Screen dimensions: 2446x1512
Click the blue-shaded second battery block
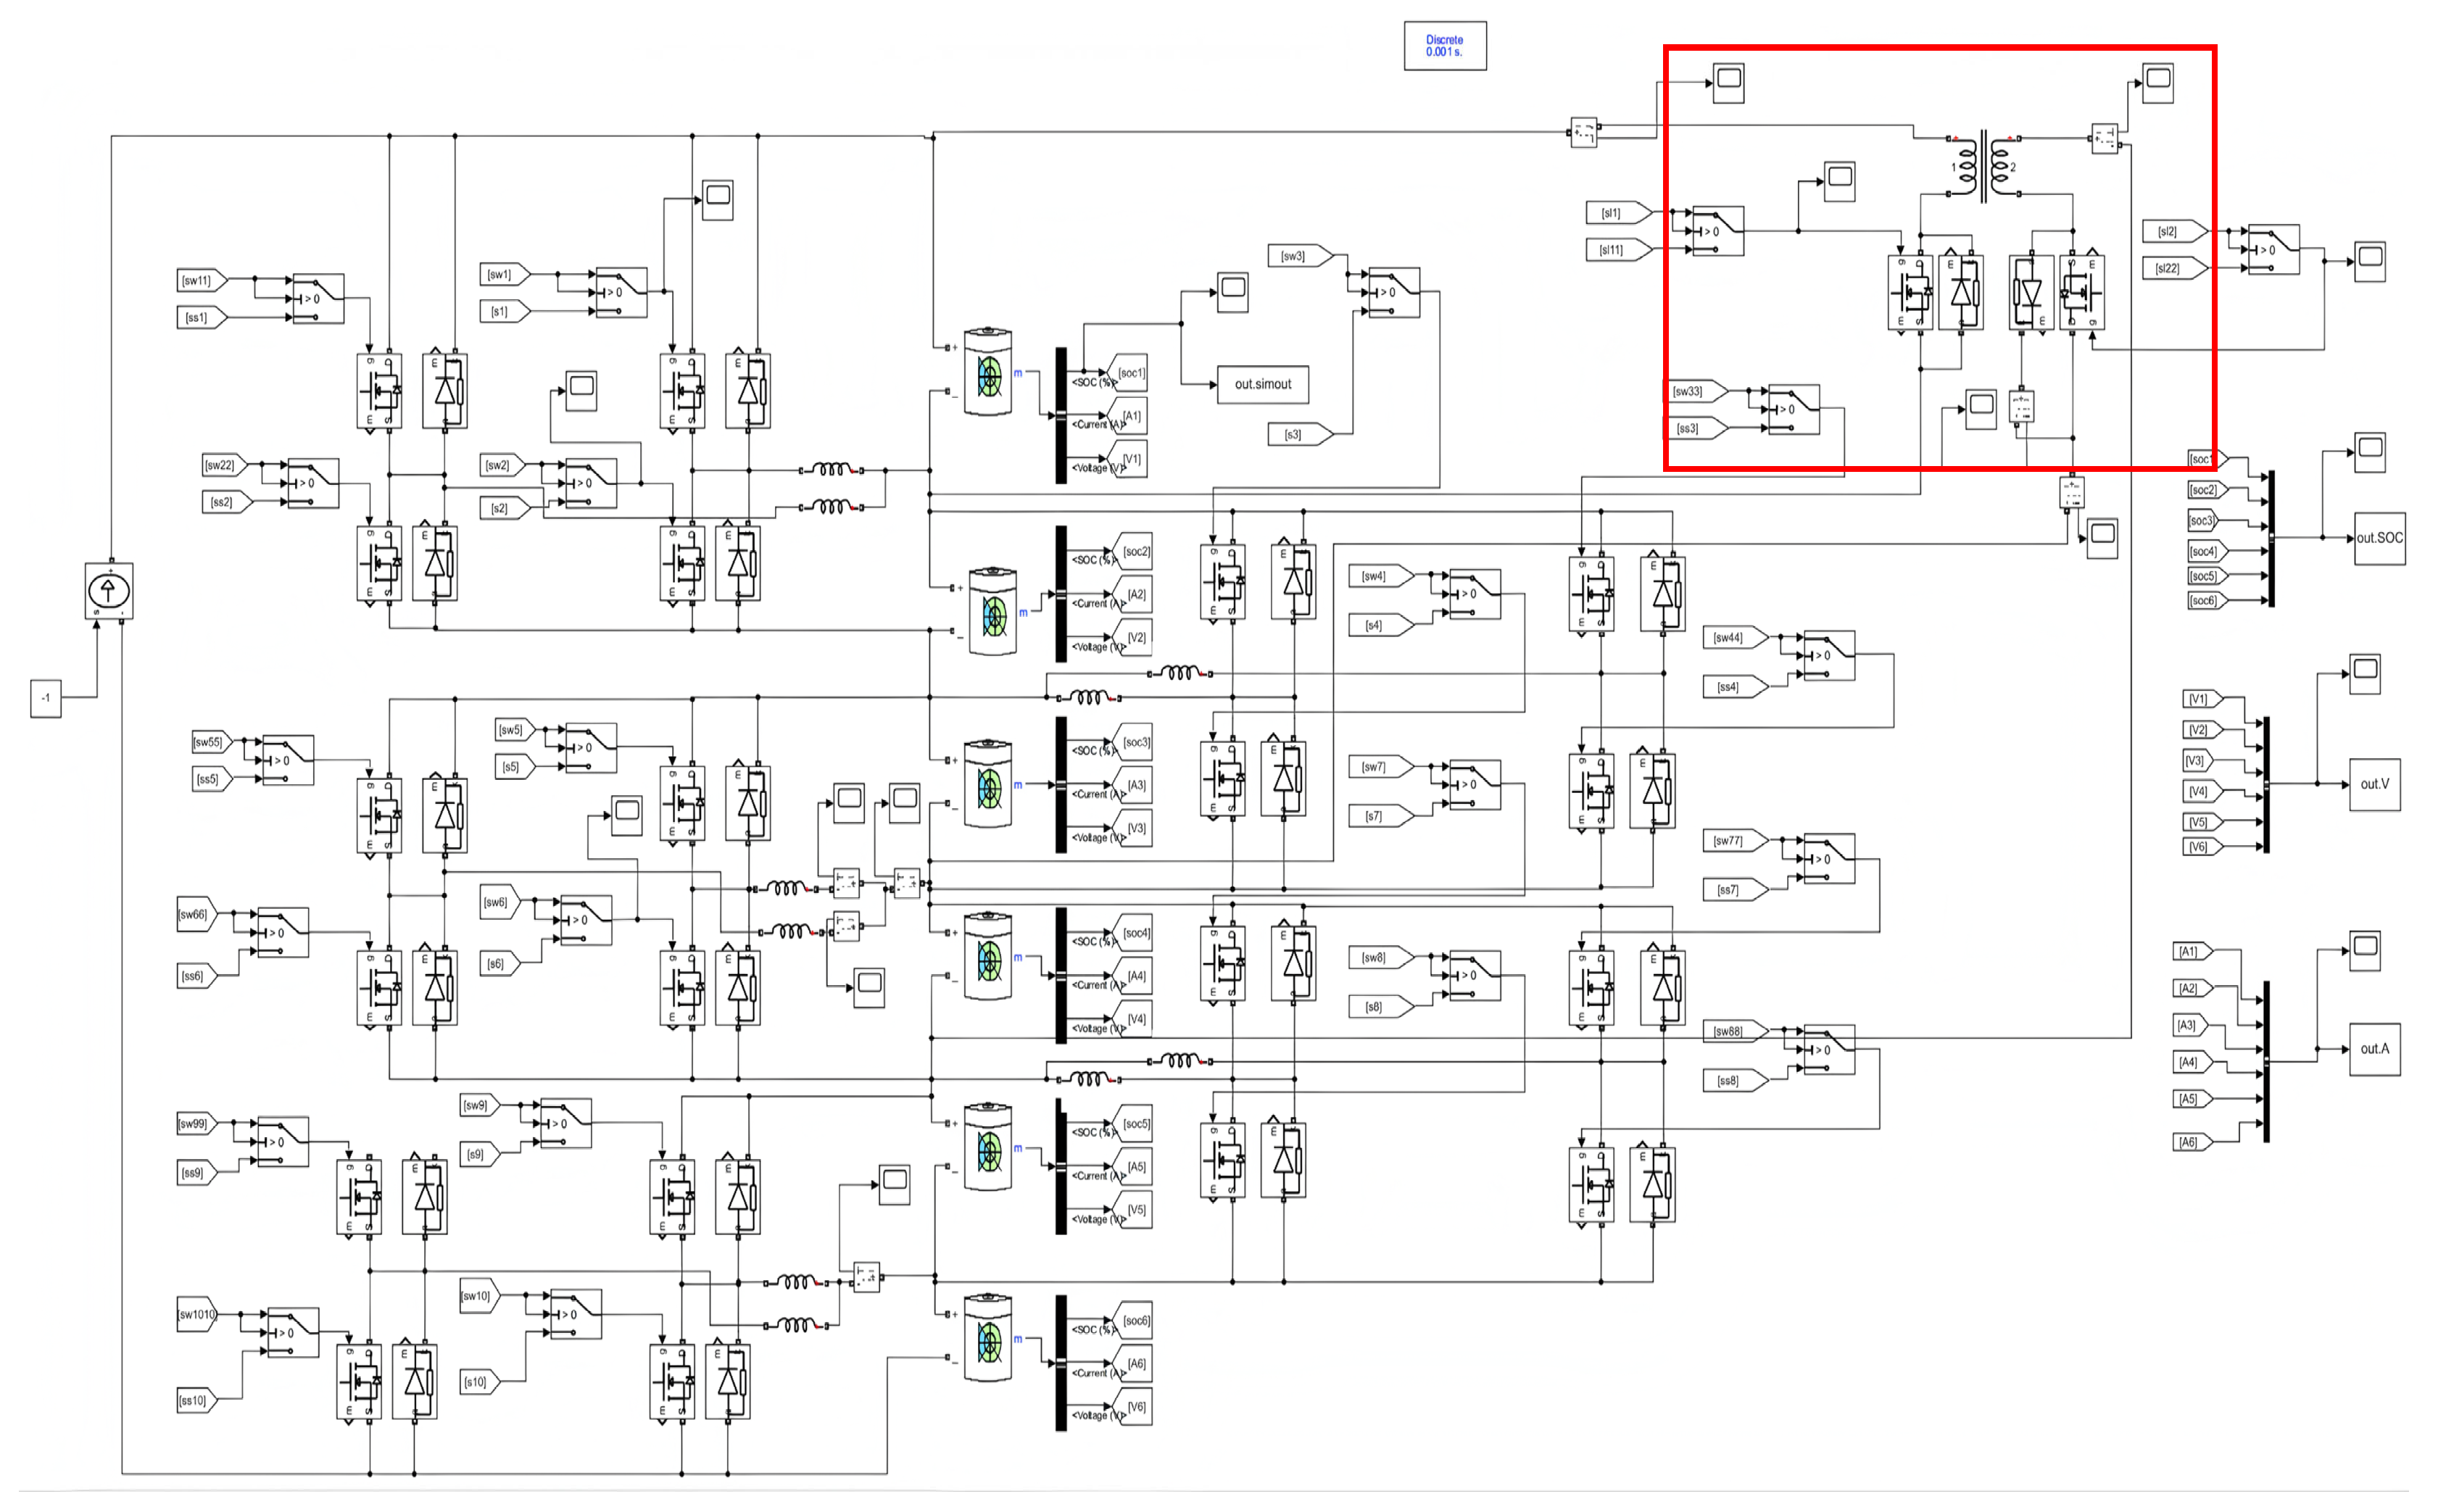[x=993, y=612]
